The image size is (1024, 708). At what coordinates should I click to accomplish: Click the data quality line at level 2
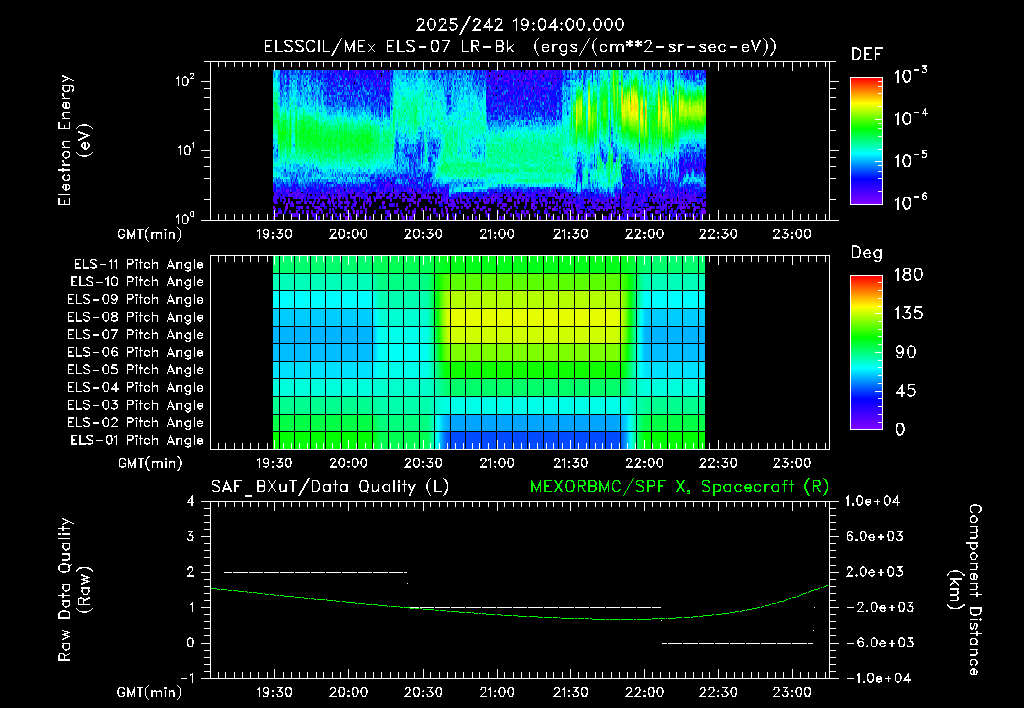point(315,572)
